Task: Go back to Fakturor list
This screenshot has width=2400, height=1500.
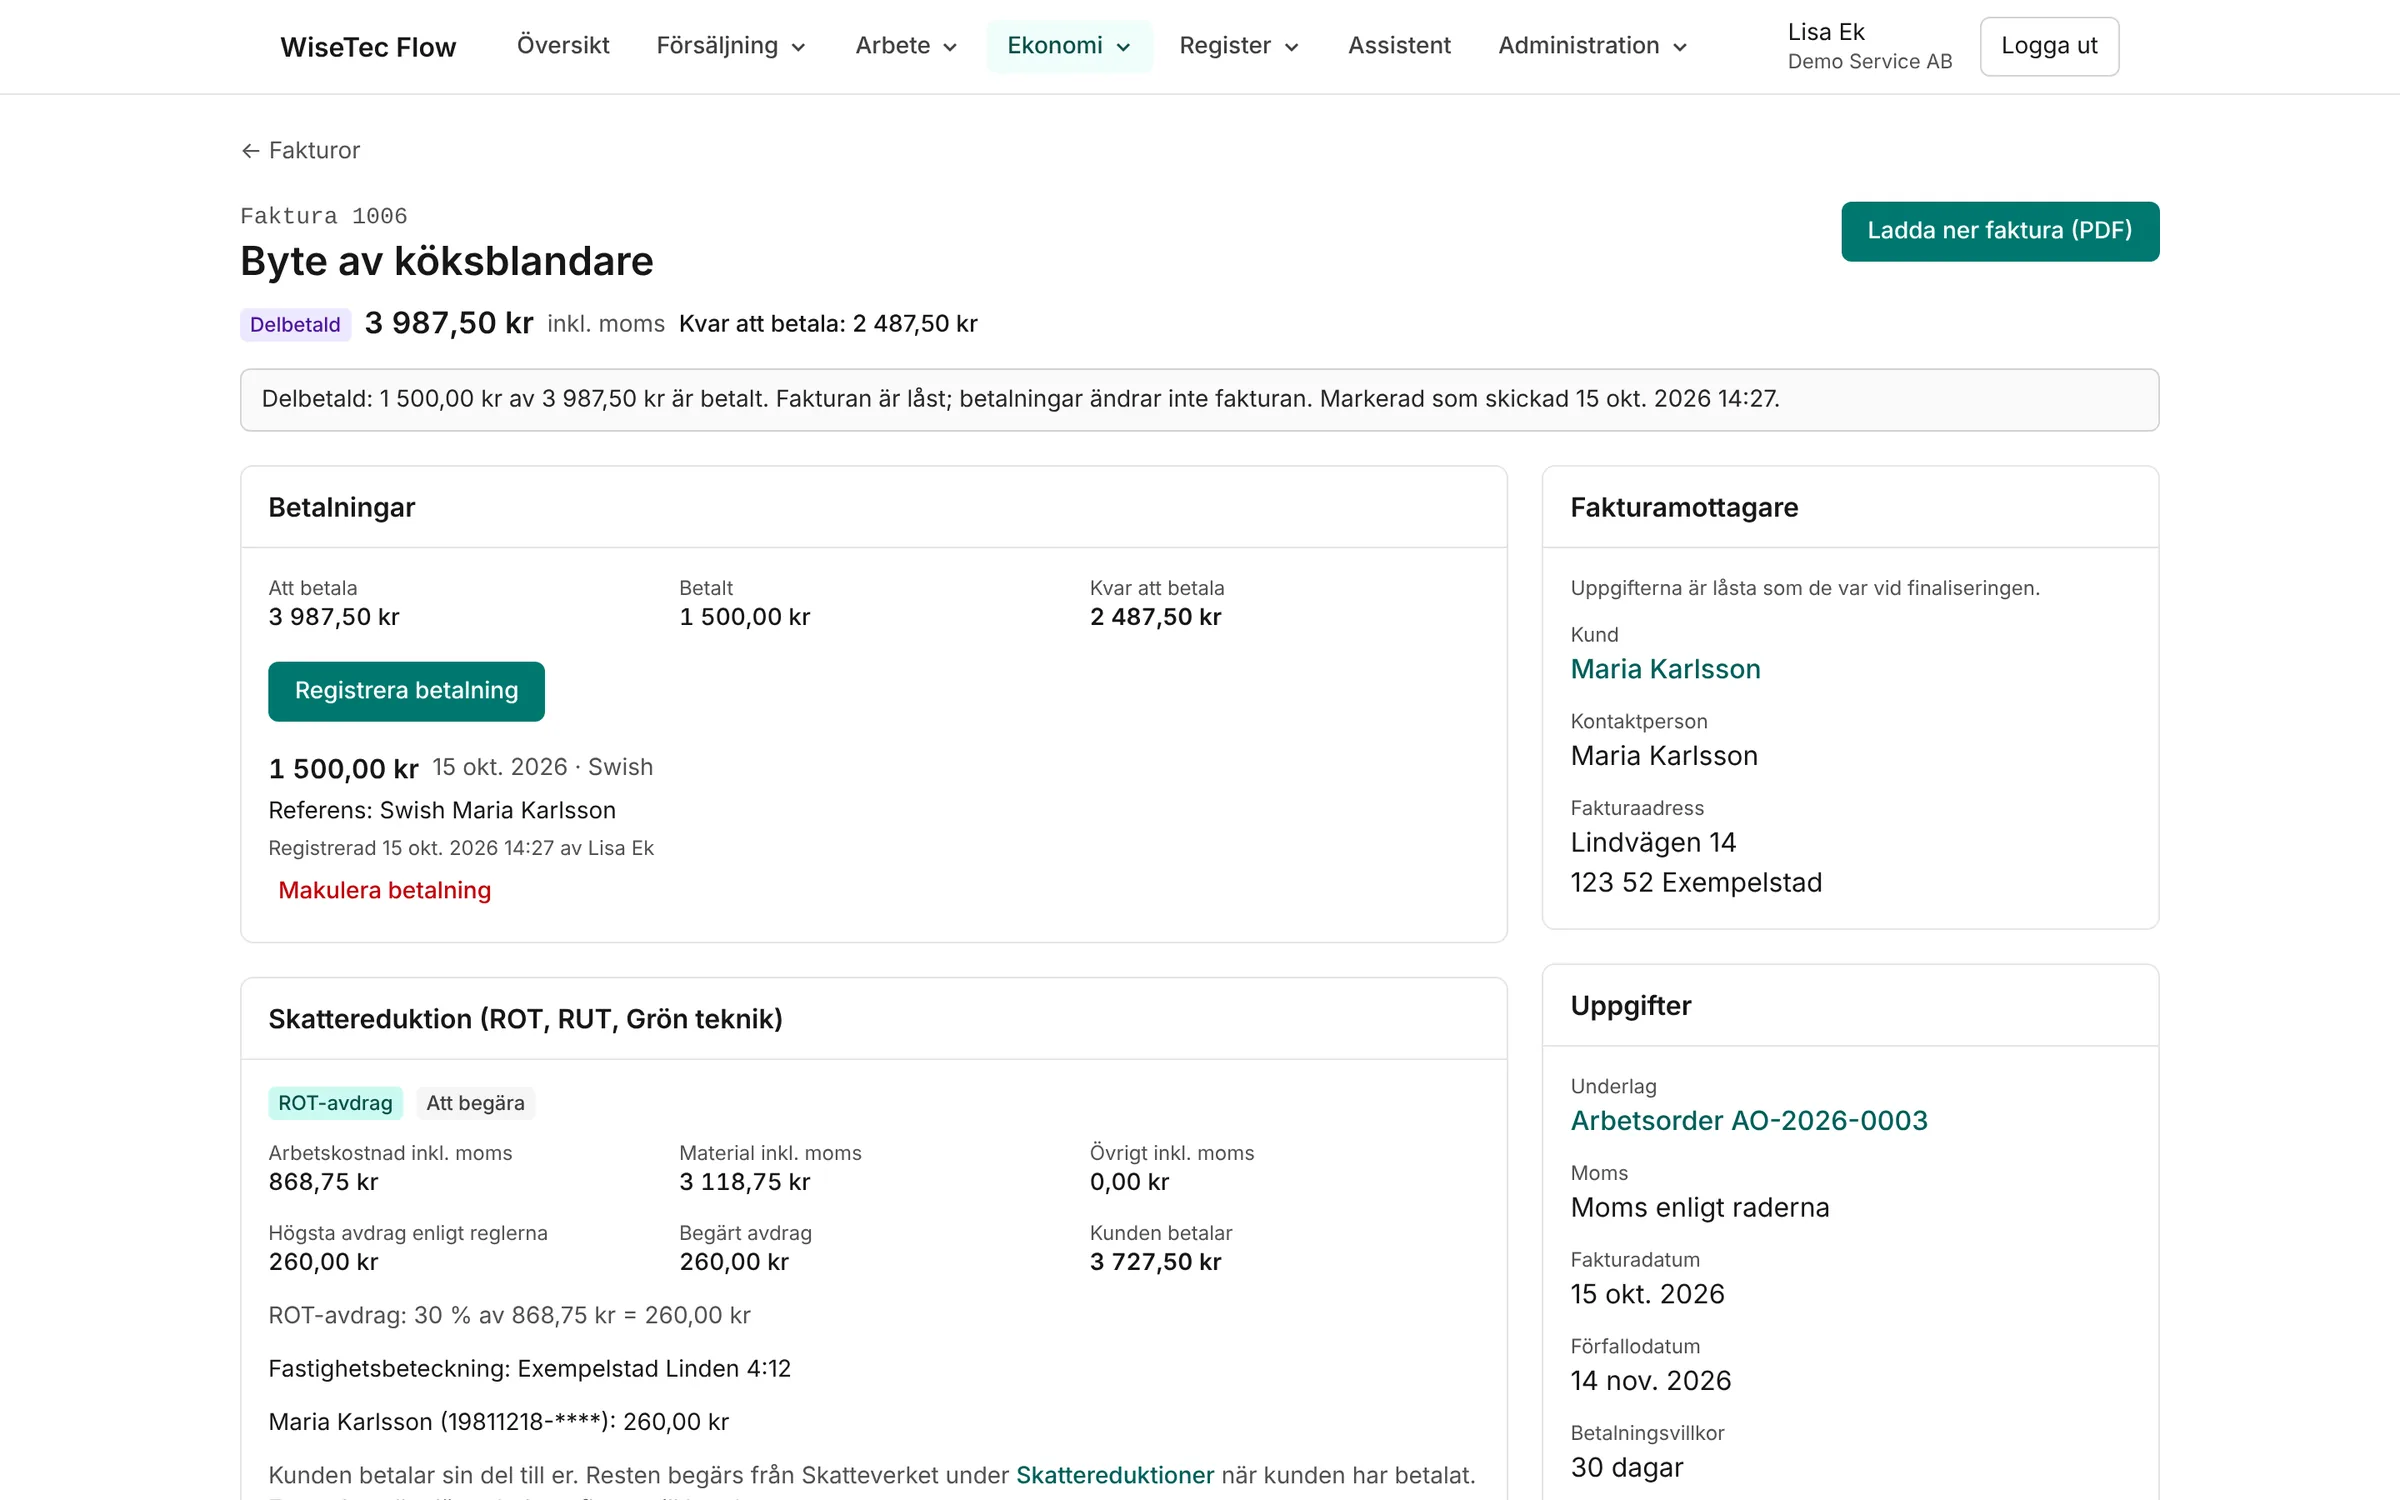Action: pos(300,150)
